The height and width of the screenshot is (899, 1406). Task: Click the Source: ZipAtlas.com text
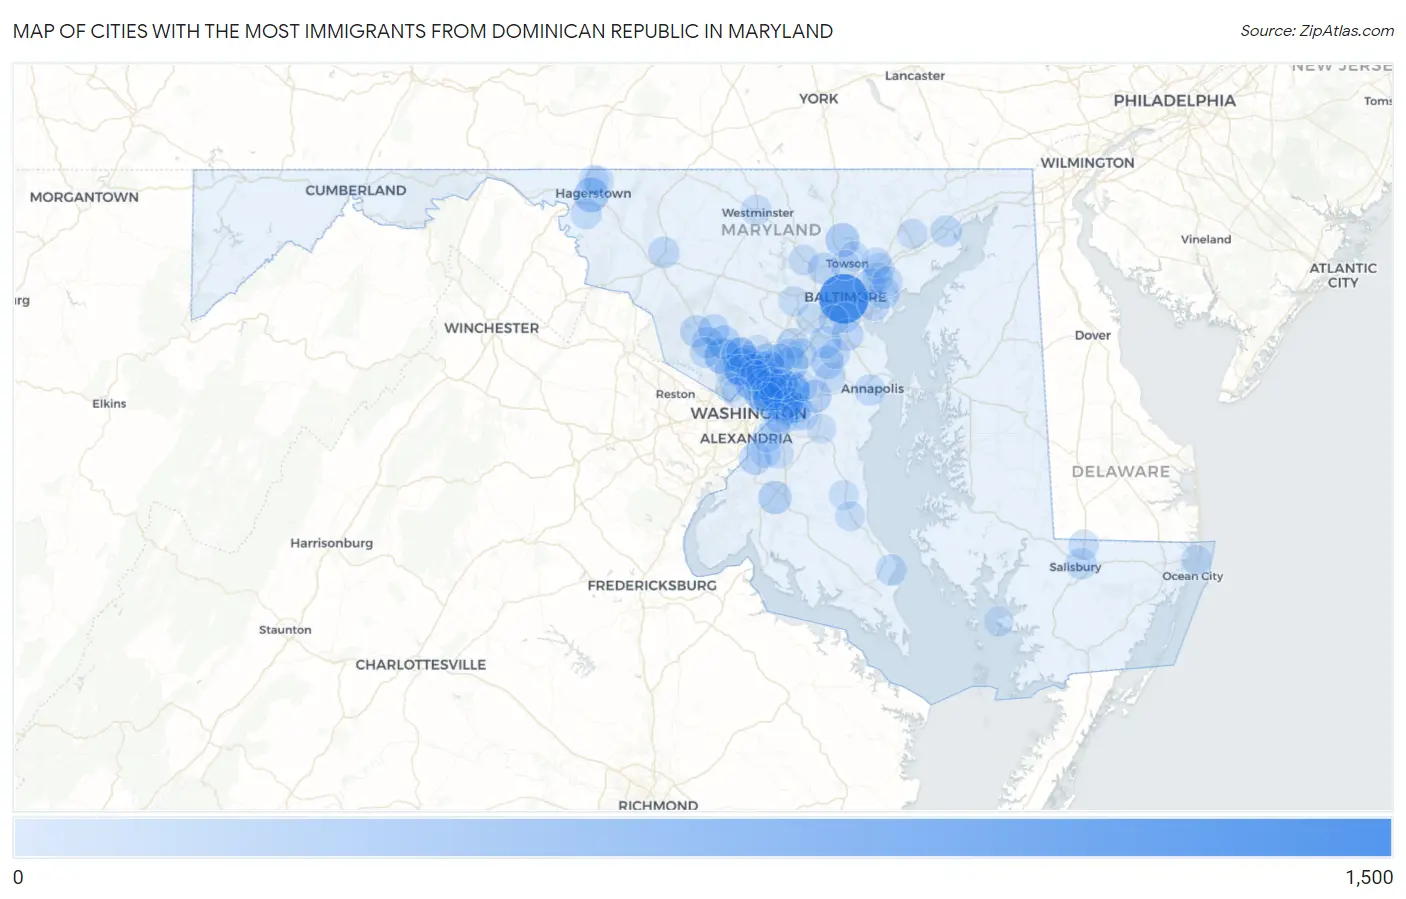(1317, 31)
